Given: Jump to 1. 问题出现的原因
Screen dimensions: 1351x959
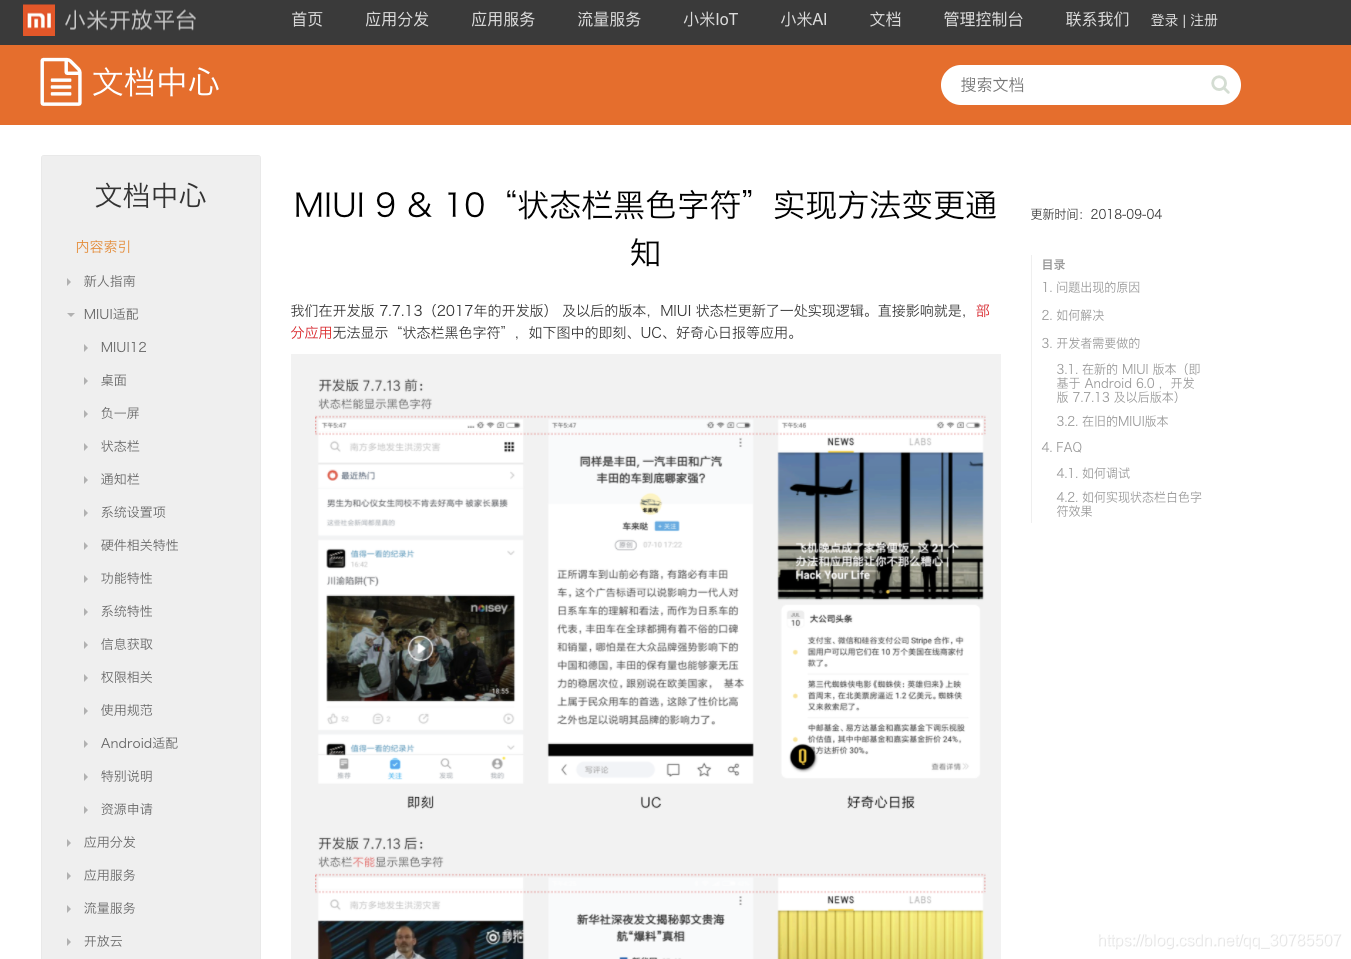Looking at the screenshot, I should coord(1091,287).
